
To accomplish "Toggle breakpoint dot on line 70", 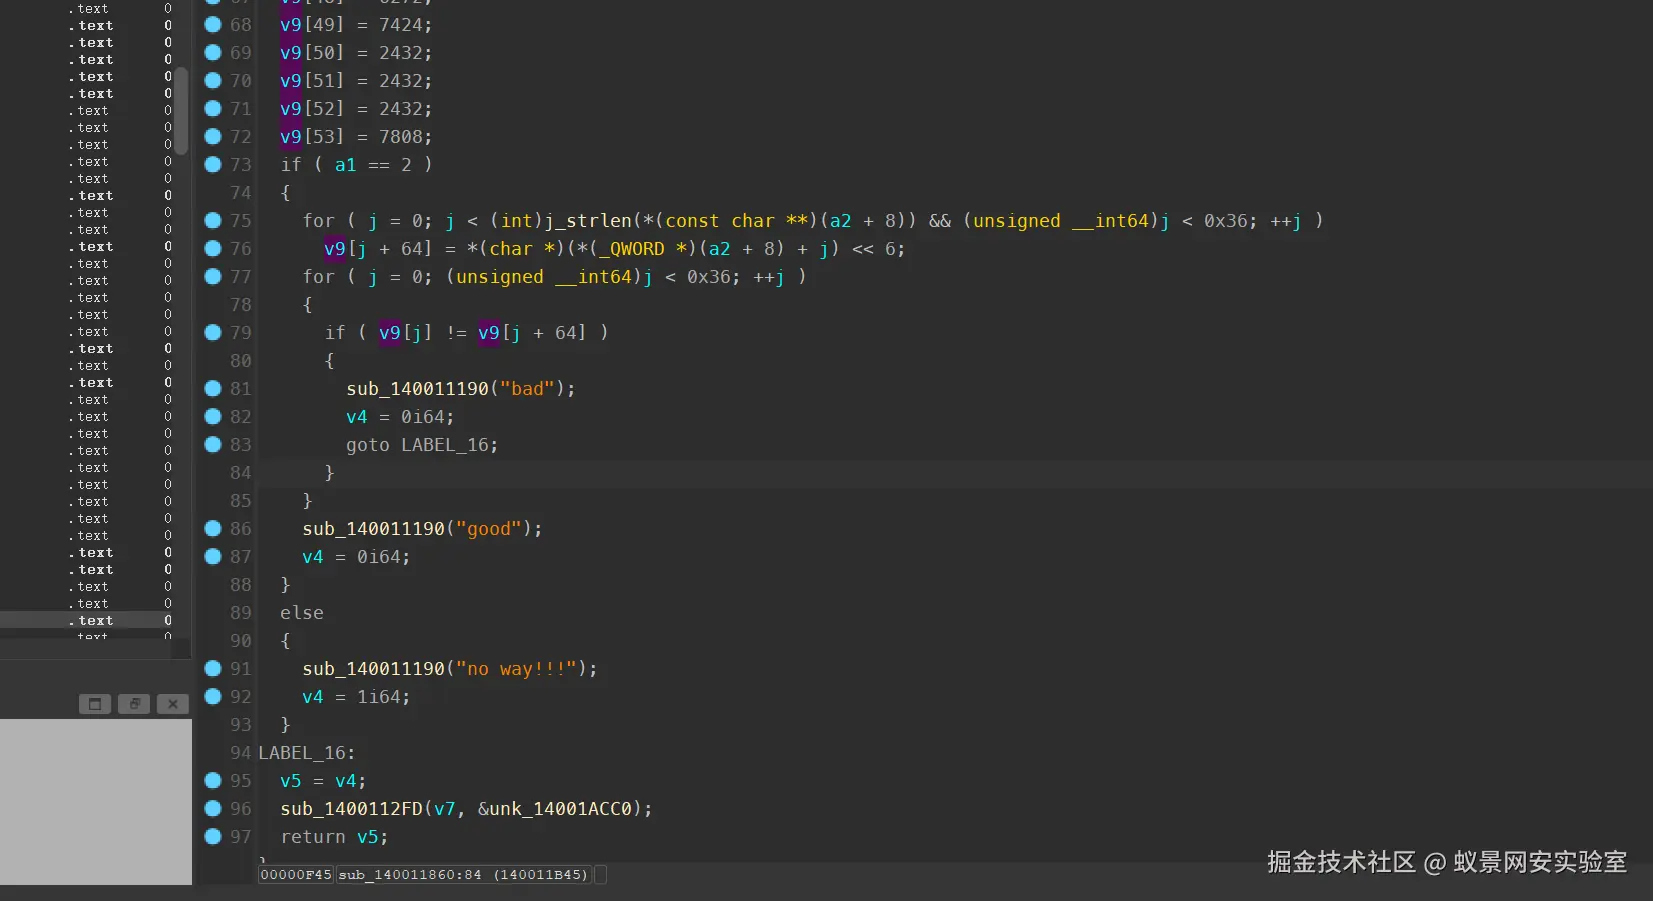I will click(213, 80).
